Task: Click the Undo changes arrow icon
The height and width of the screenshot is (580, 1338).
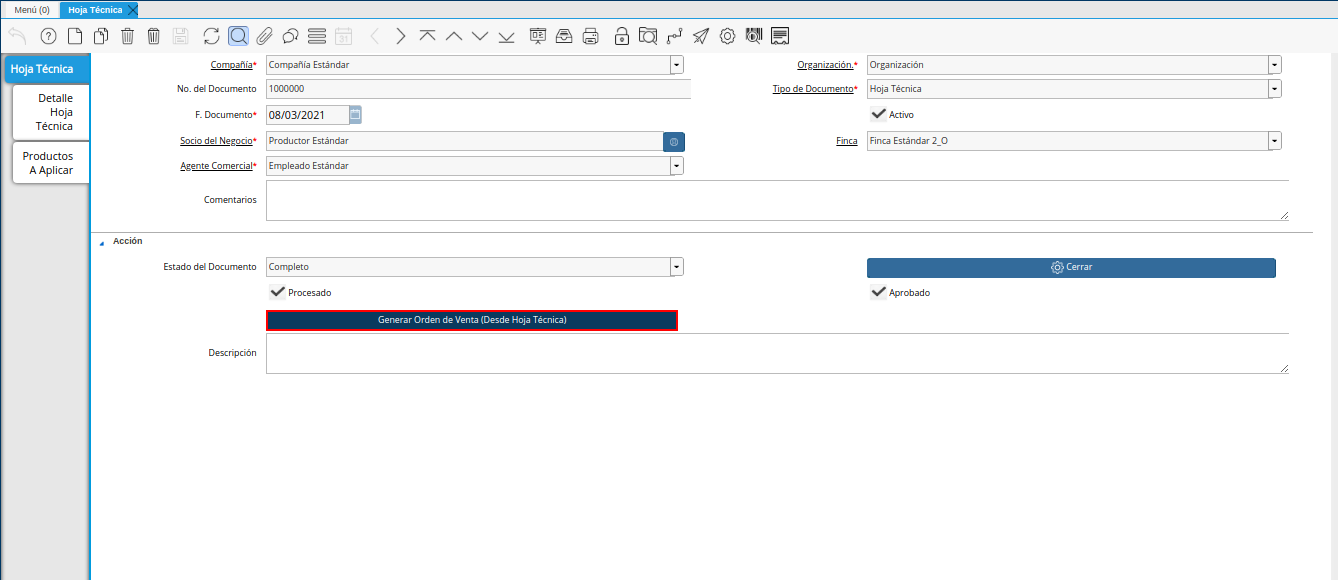Action: pos(17,37)
